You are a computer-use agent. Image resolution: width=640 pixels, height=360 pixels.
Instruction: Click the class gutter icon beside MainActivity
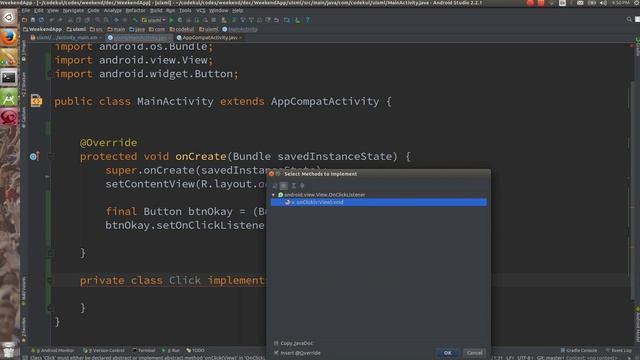click(x=36, y=100)
